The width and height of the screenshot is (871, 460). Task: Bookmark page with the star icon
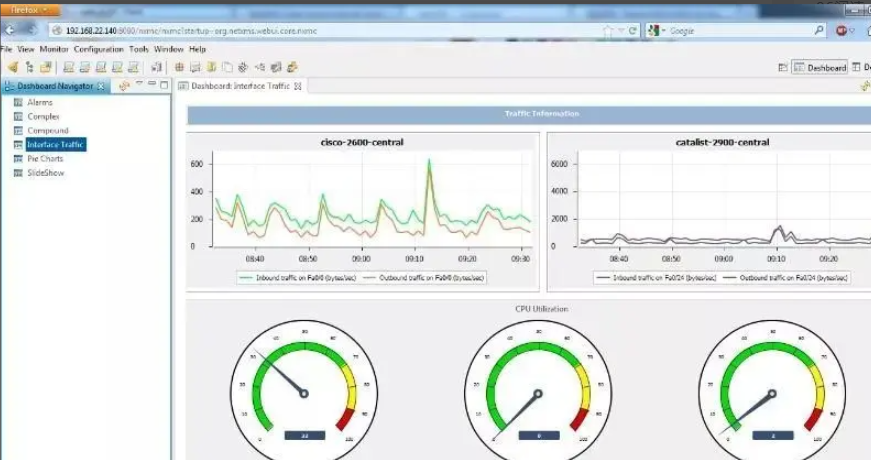pyautogui.click(x=608, y=31)
